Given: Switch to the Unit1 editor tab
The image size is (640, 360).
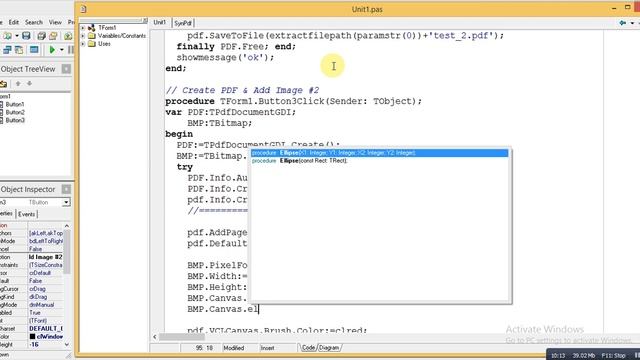Looking at the screenshot, I should pyautogui.click(x=160, y=22).
